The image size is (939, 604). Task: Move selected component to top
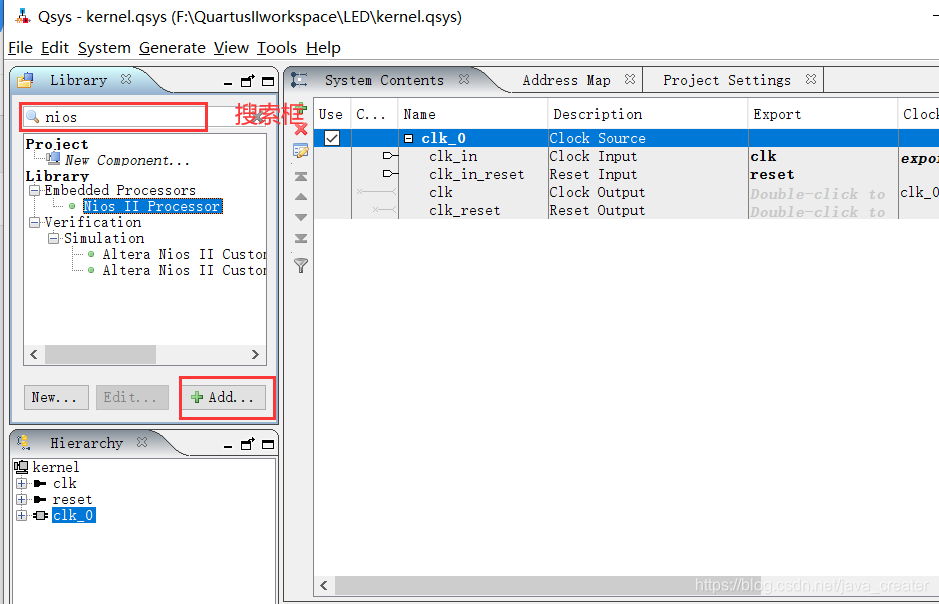[x=301, y=177]
